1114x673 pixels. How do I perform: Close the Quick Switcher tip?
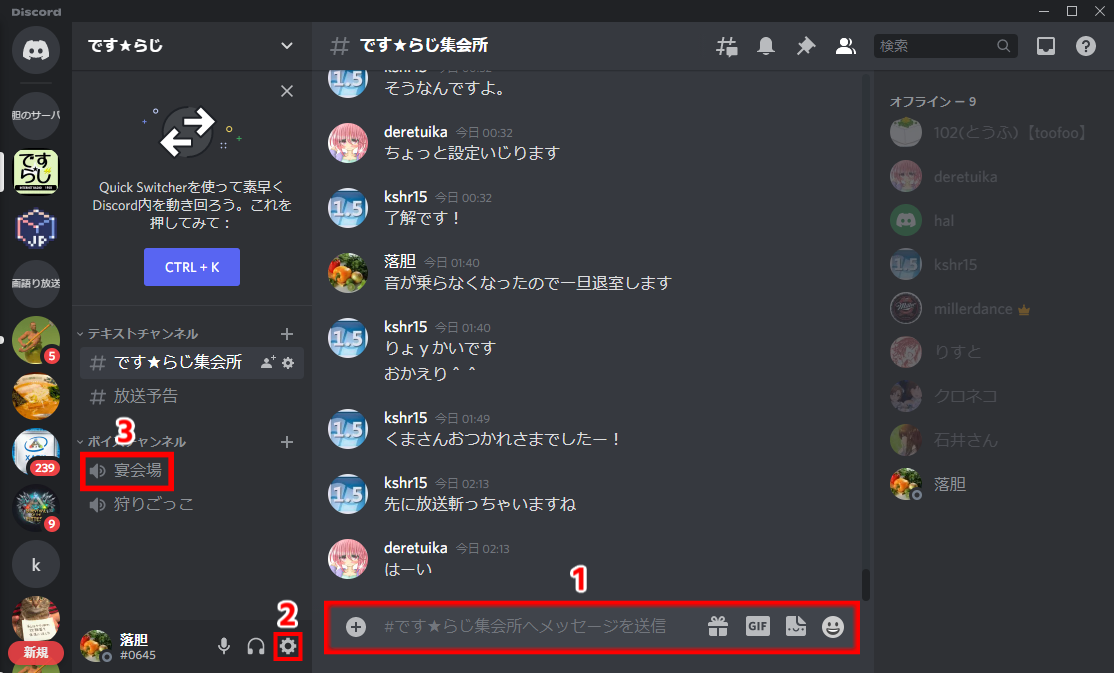[x=287, y=91]
